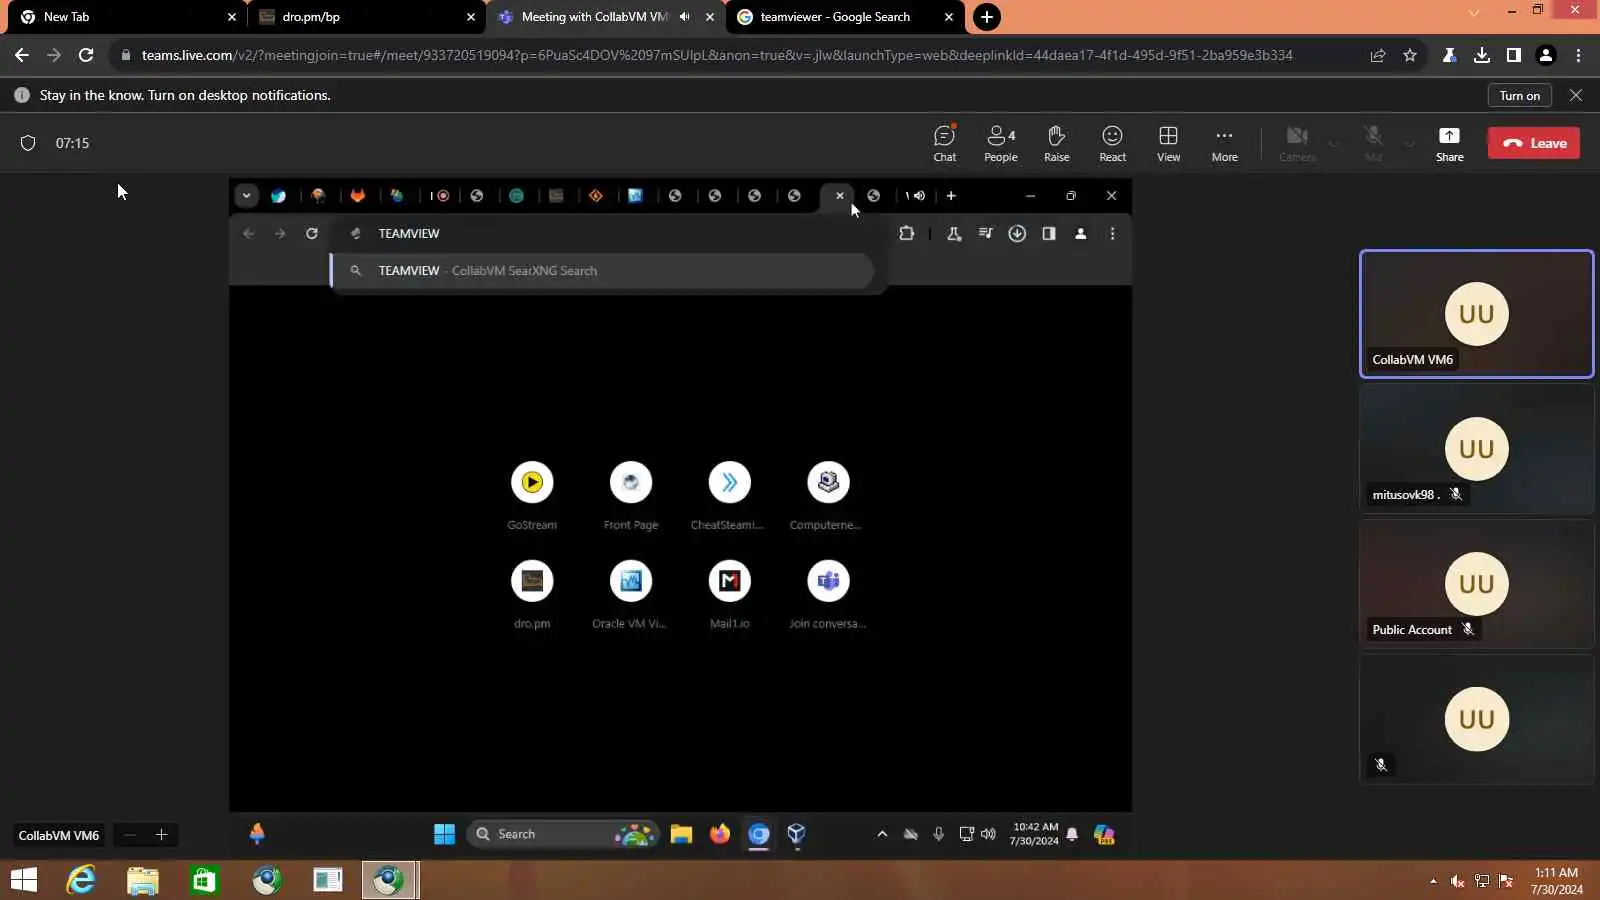1600x900 pixels.
Task: Expand microphone options arrow beside Mic
Action: [1409, 143]
